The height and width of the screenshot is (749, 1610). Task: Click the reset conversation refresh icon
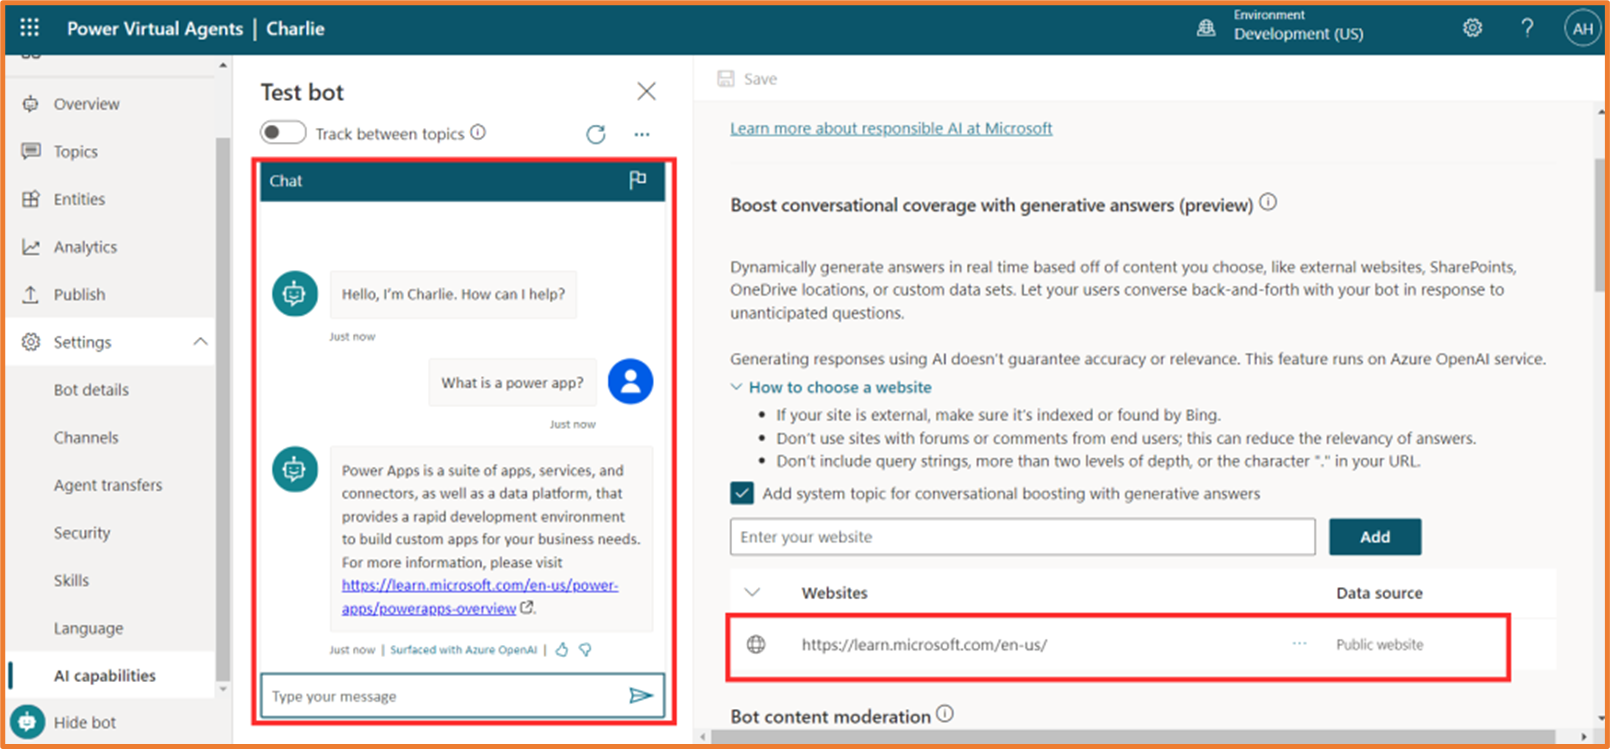(596, 134)
